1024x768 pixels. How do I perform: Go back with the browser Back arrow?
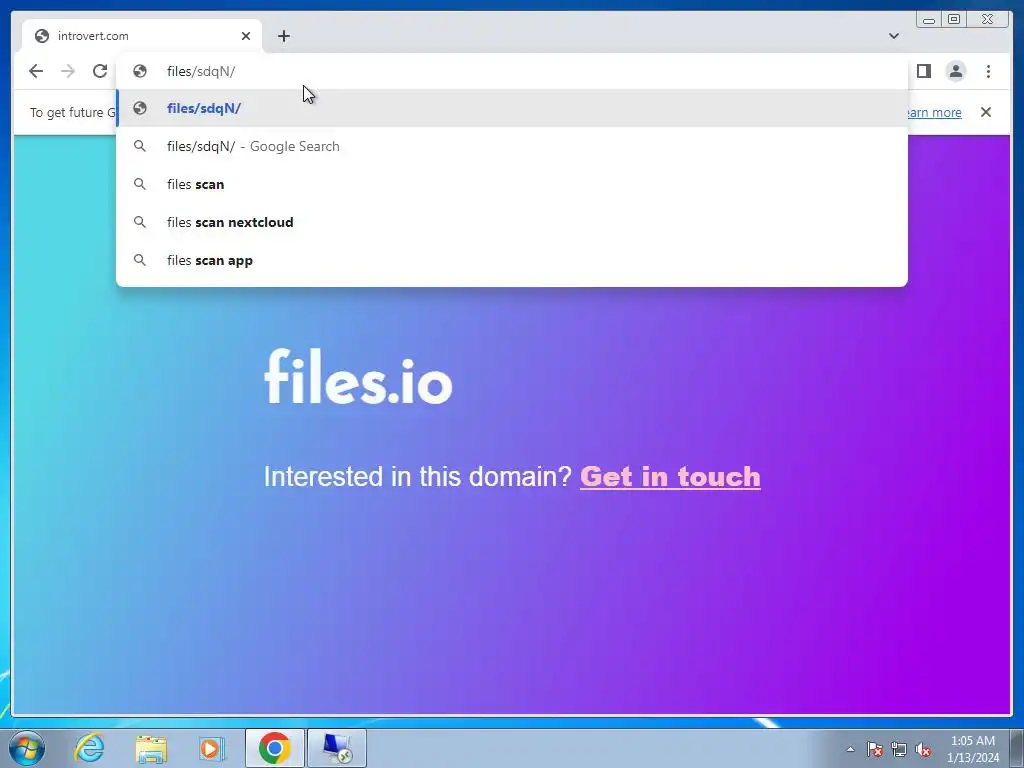(x=36, y=71)
